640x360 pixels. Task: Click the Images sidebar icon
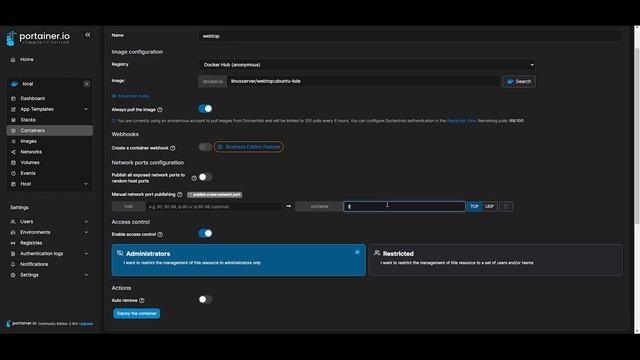[x=13, y=141]
